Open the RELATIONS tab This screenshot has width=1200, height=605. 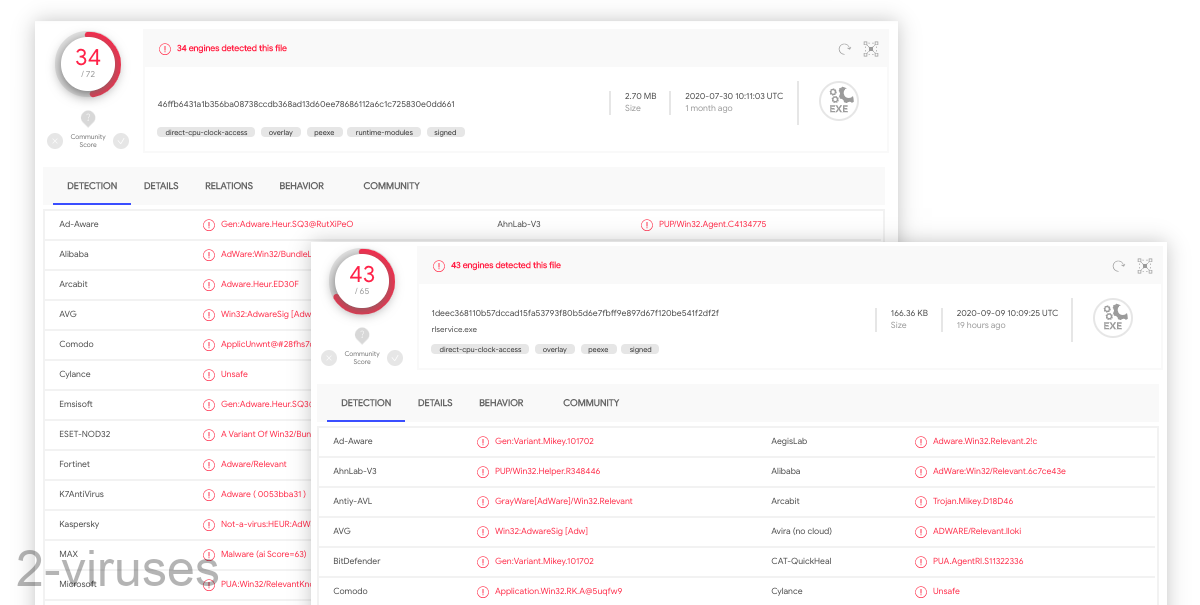coord(229,186)
